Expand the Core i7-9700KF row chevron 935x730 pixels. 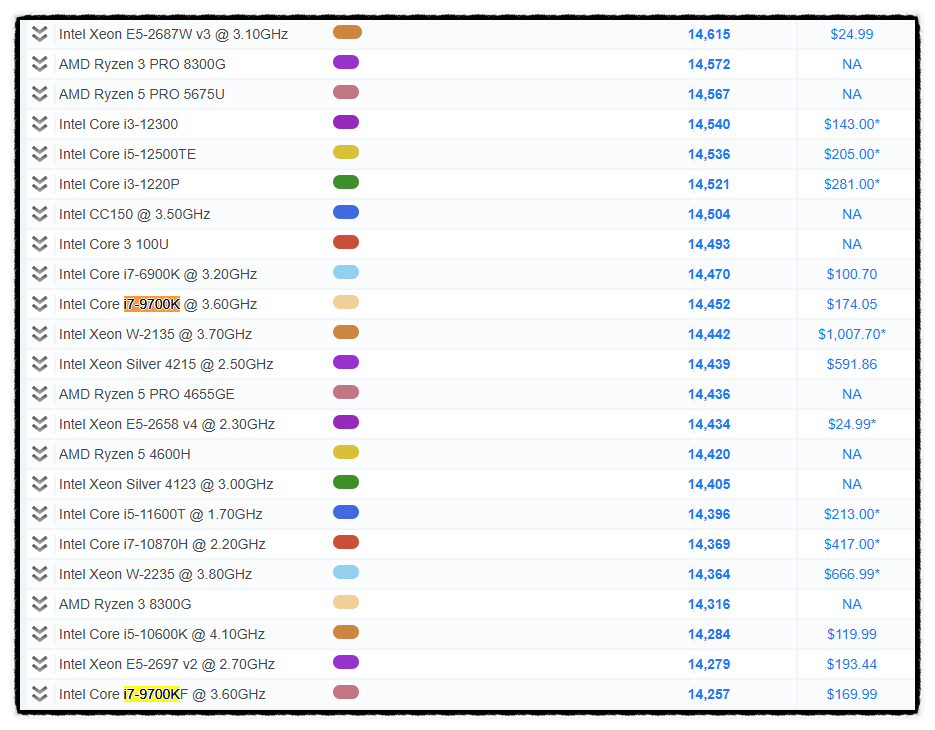coord(39,694)
